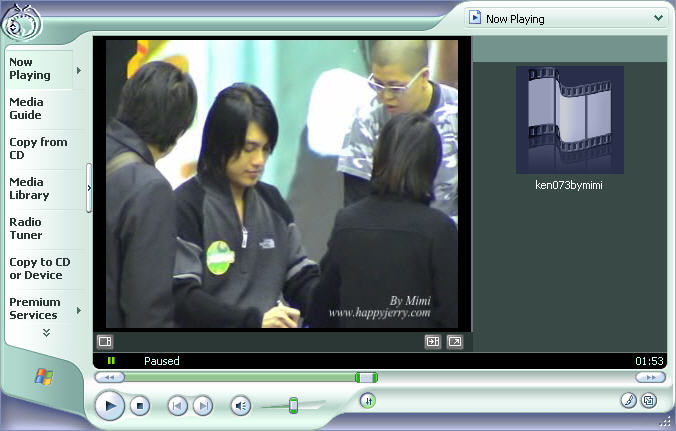676x431 pixels.
Task: Click the Rewind button on seek bar
Action: 110,378
